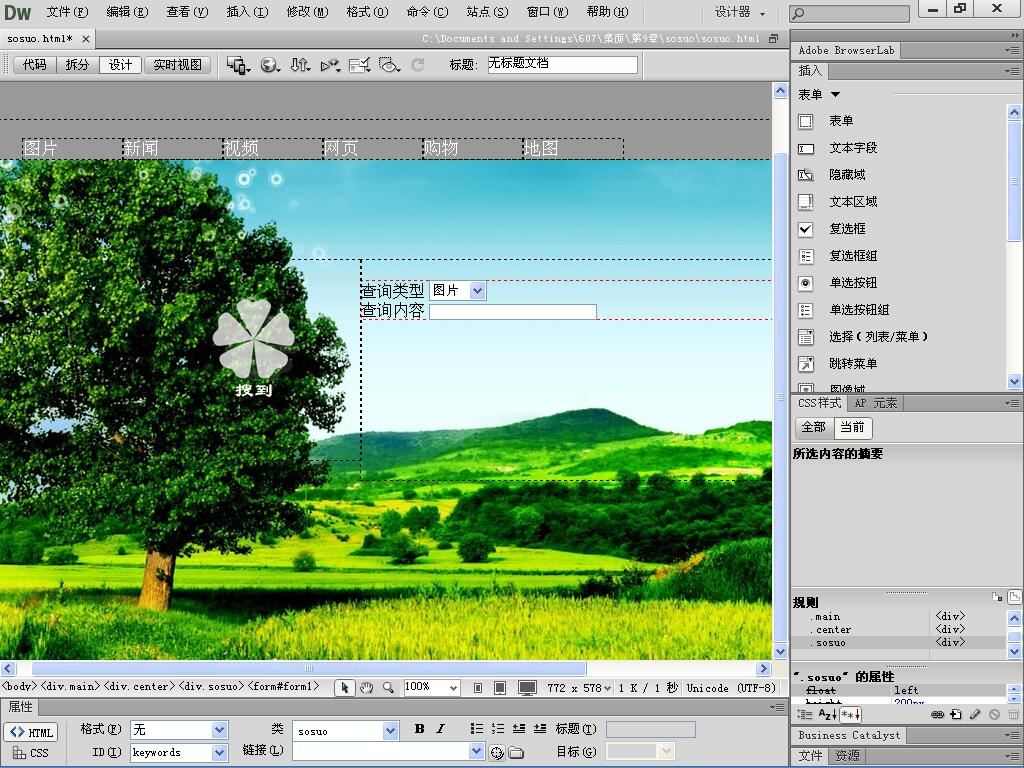This screenshot has height=768, width=1024.
Task: Open the 查询类型 图片 select dropdown
Action: tap(477, 291)
